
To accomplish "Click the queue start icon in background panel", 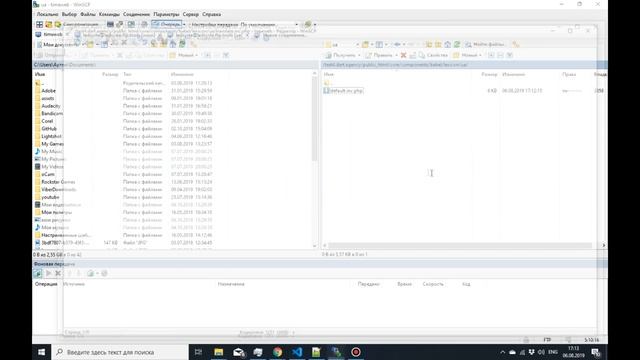I will (49, 273).
